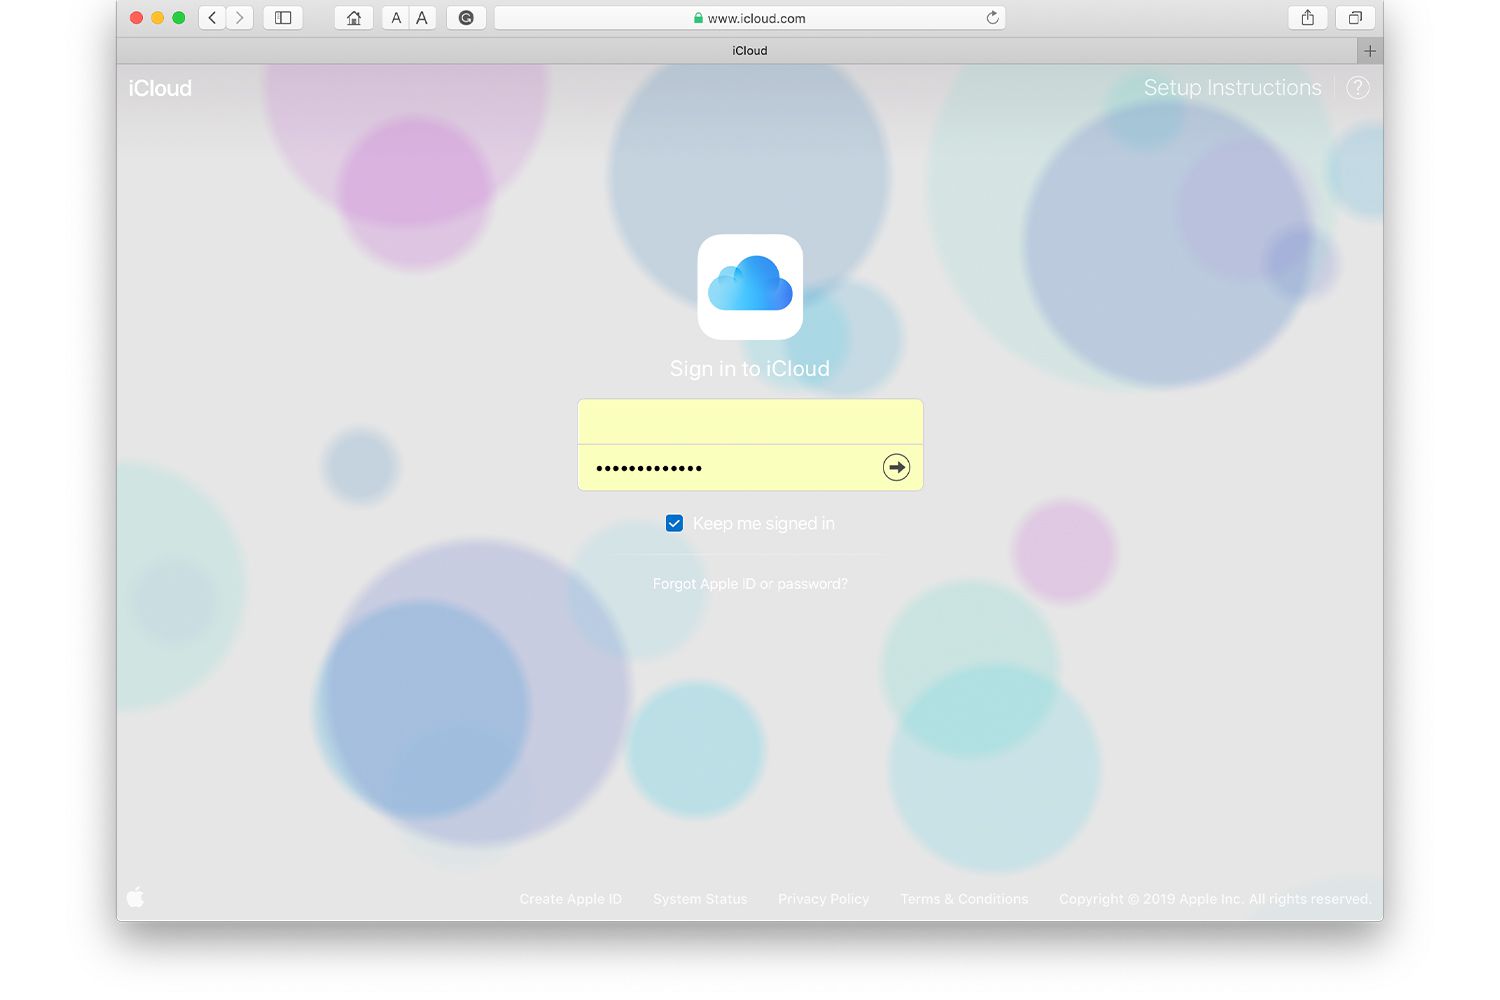Maximize window with green button
The height and width of the screenshot is (1000, 1500).
point(179,18)
